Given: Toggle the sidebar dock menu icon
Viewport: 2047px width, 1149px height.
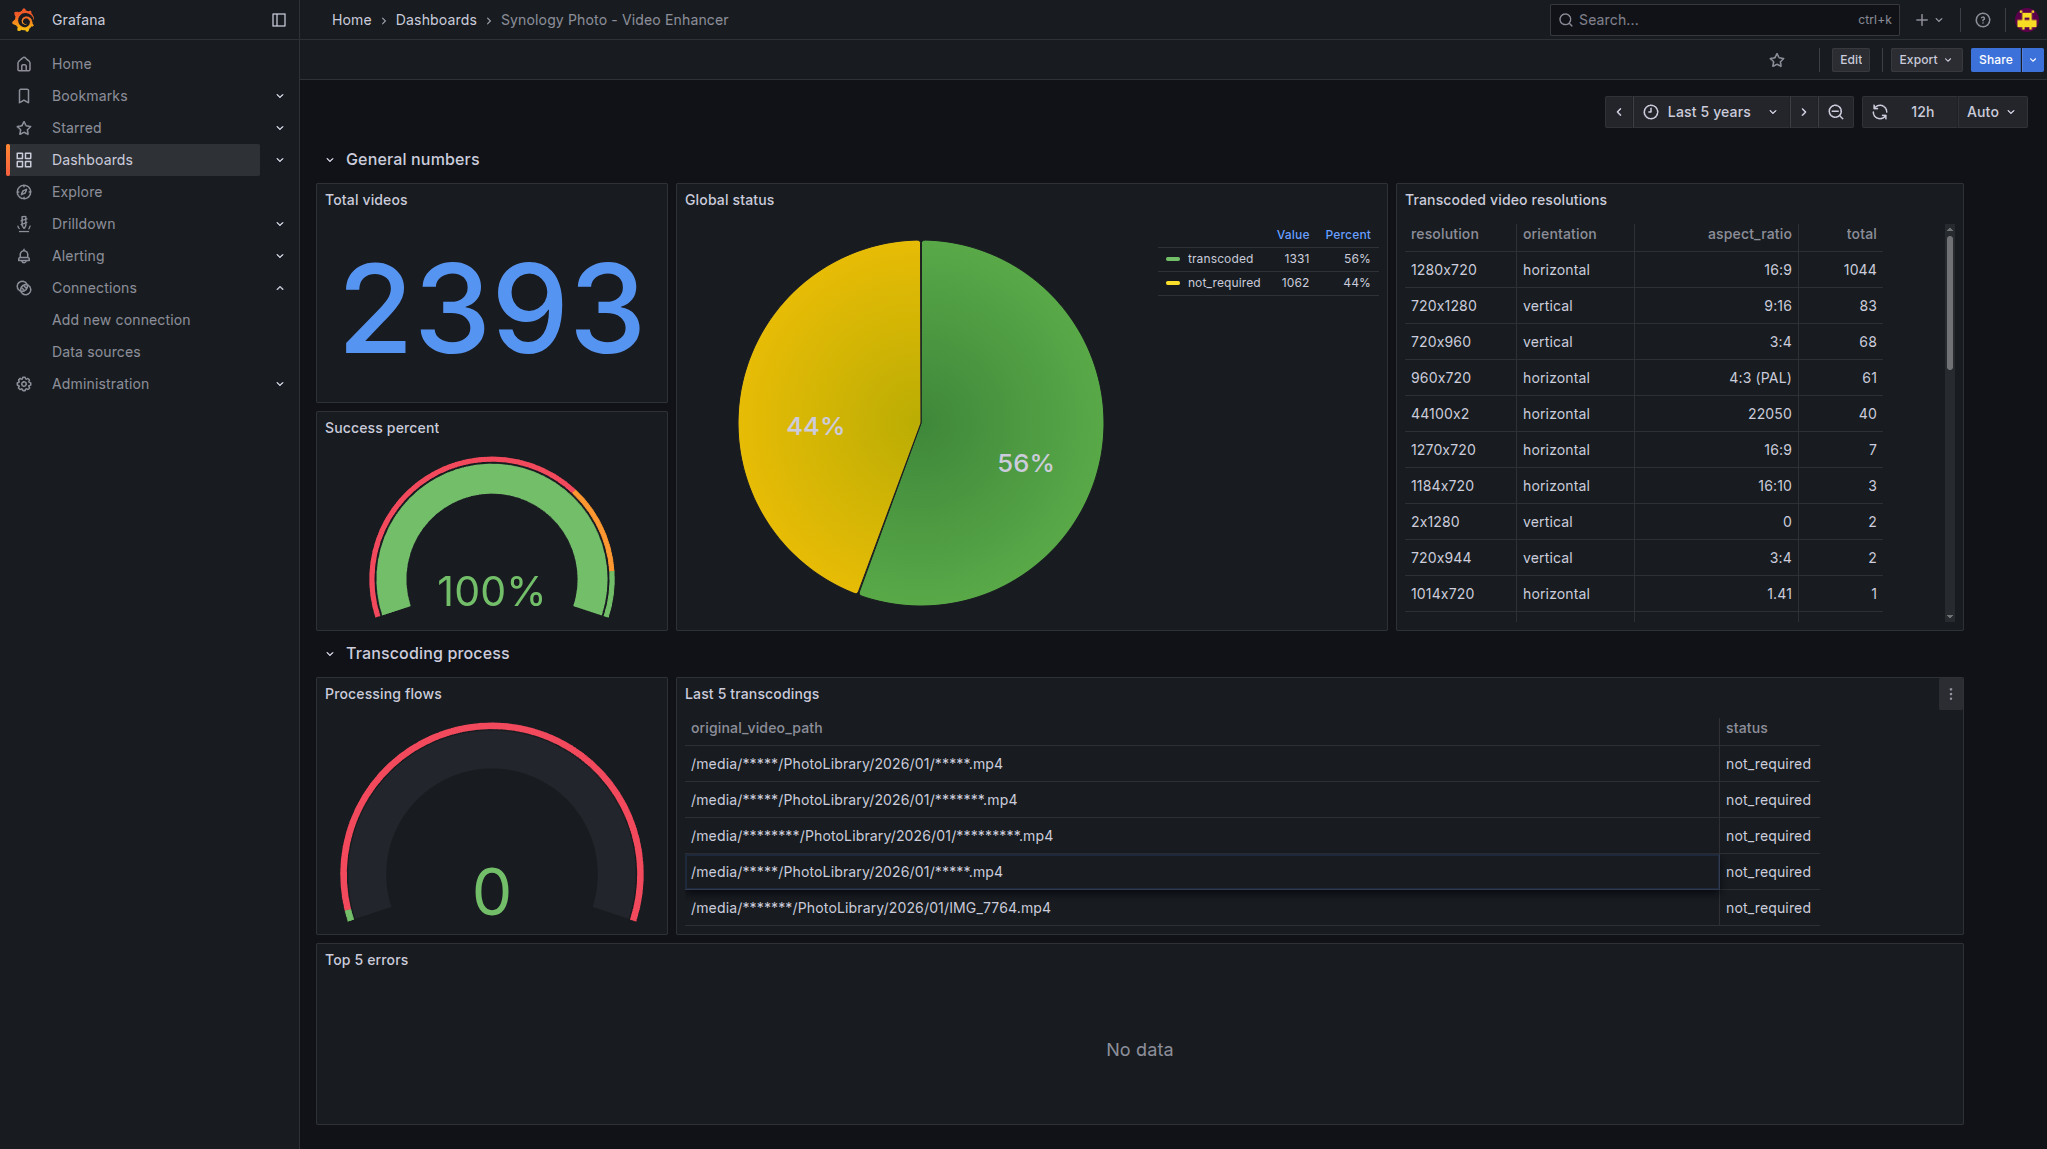Looking at the screenshot, I should pos(279,20).
